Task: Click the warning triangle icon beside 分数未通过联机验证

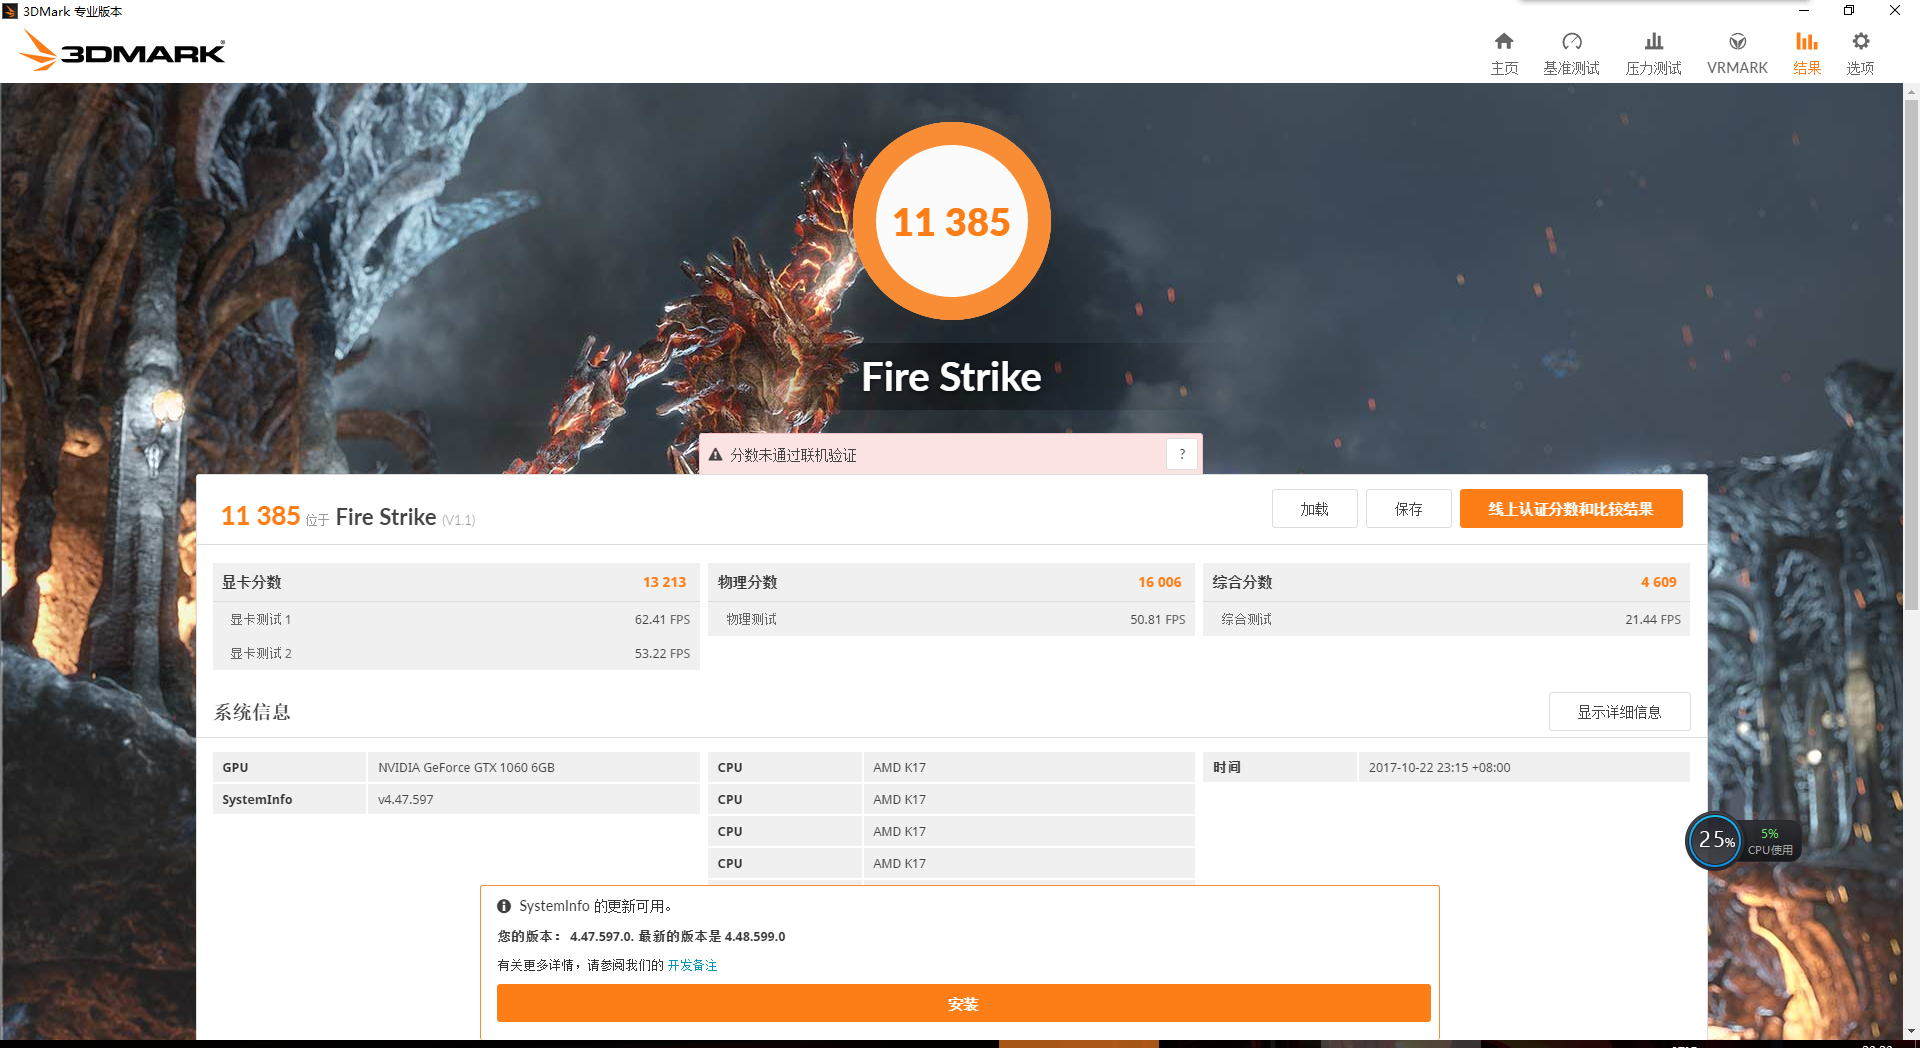Action: tap(716, 455)
